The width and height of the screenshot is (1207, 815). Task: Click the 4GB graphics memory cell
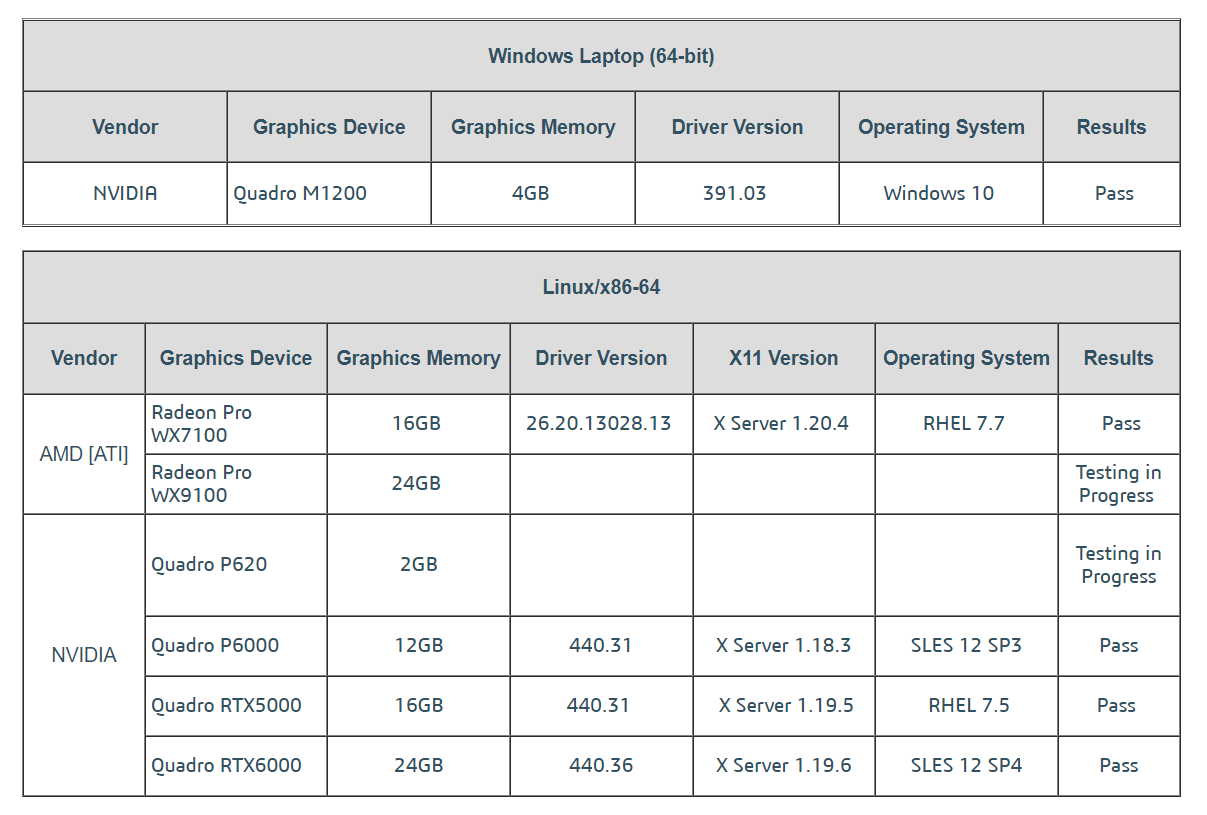pos(533,193)
